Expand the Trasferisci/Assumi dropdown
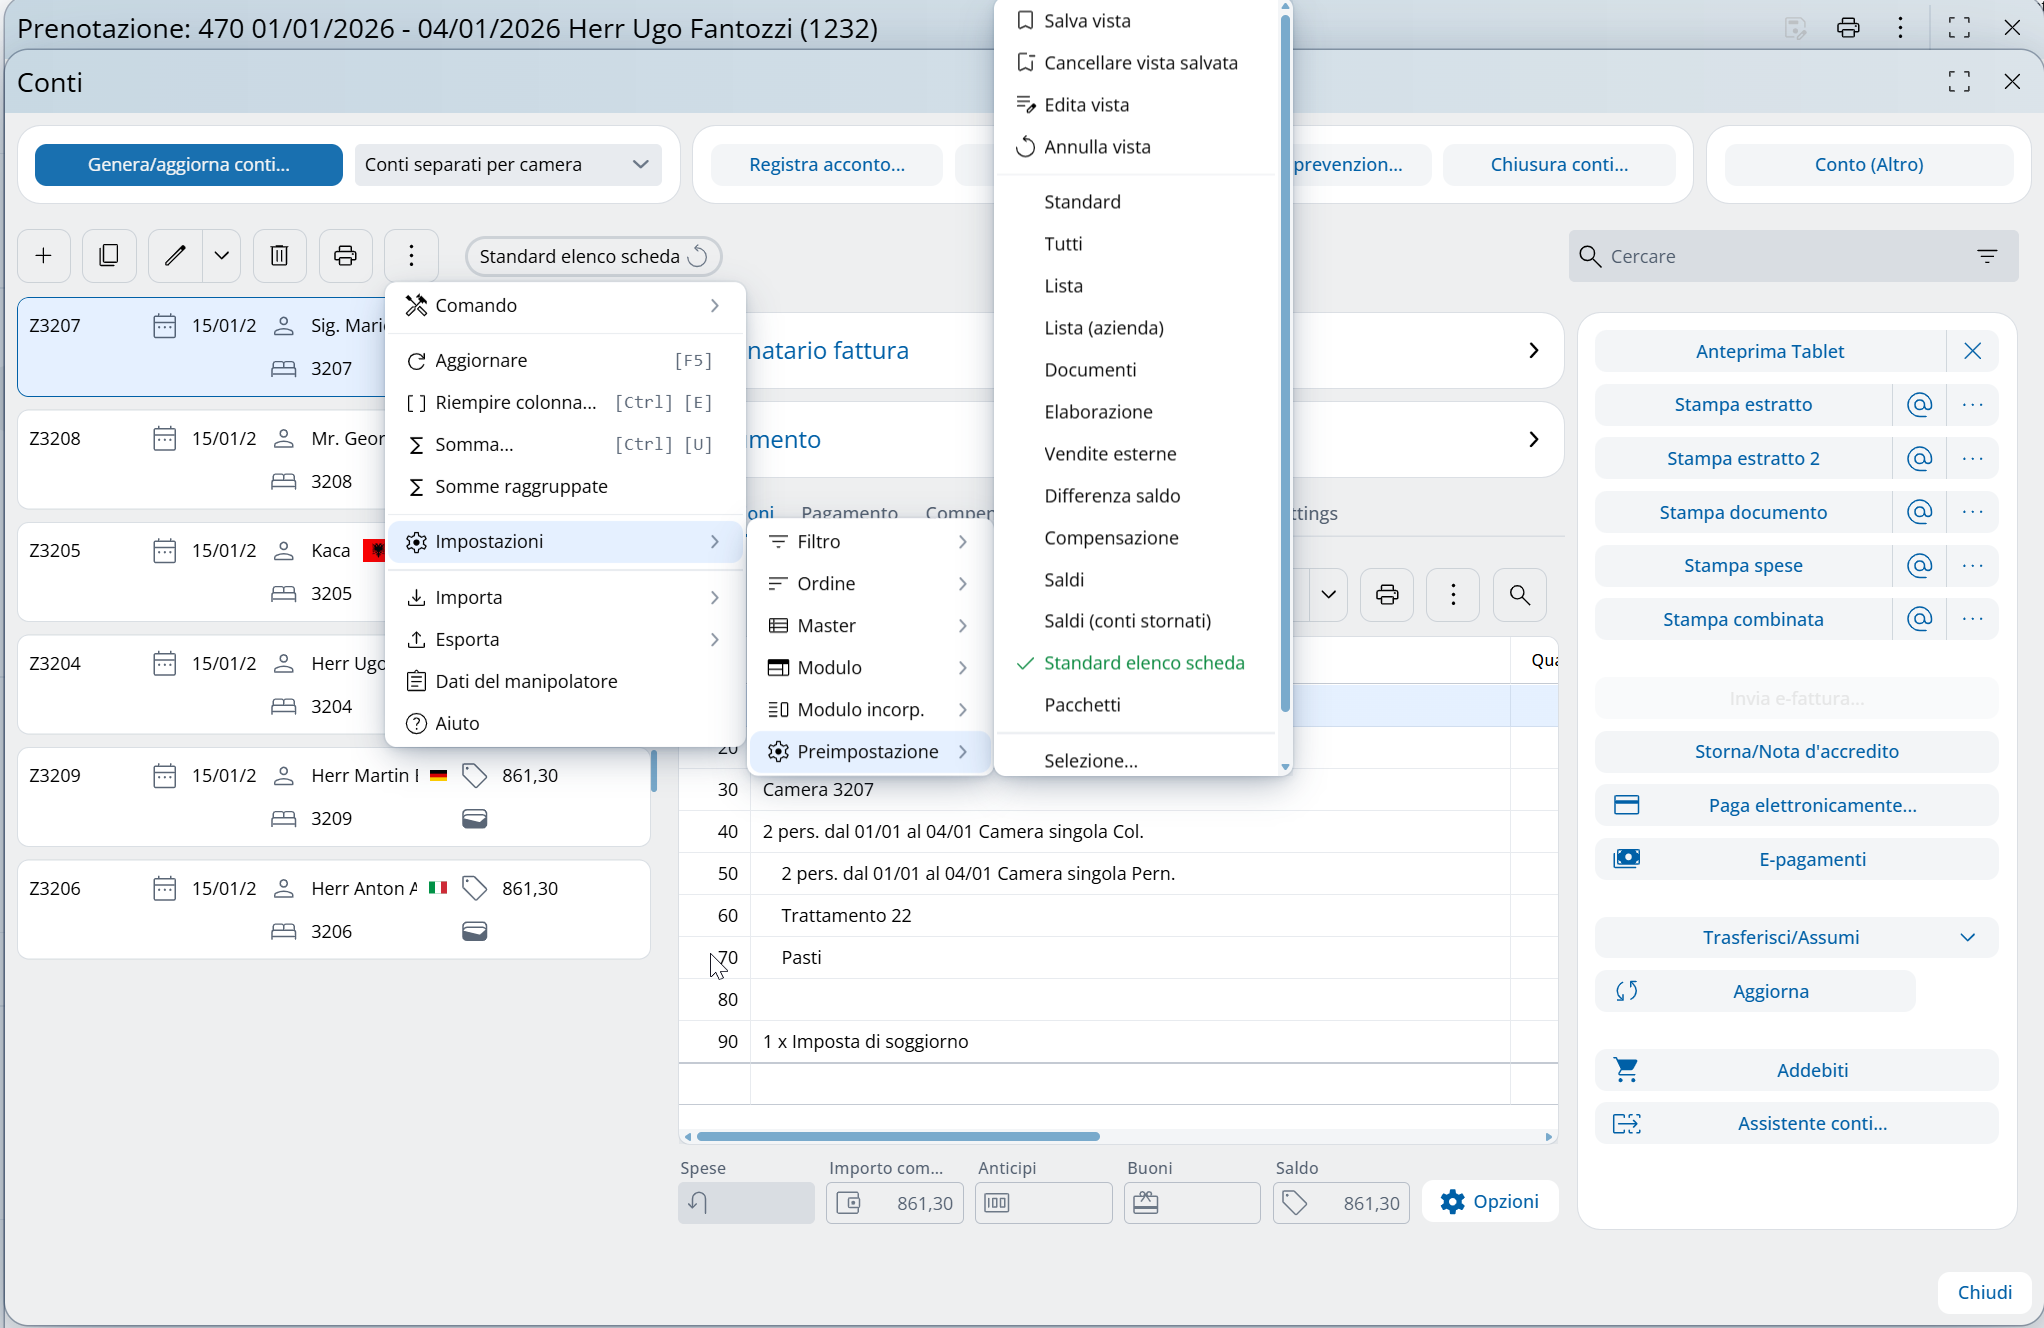Image resolution: width=2044 pixels, height=1328 pixels. coord(1967,937)
